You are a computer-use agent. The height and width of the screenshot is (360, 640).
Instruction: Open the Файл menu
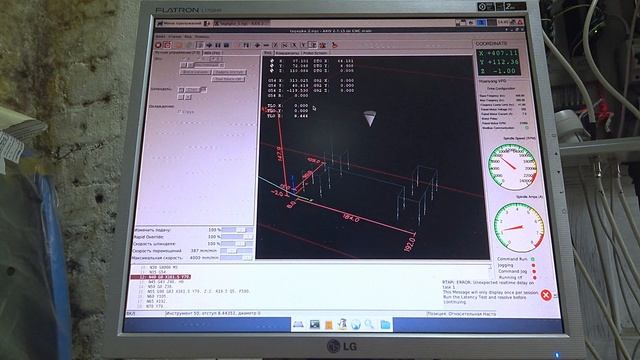click(161, 37)
